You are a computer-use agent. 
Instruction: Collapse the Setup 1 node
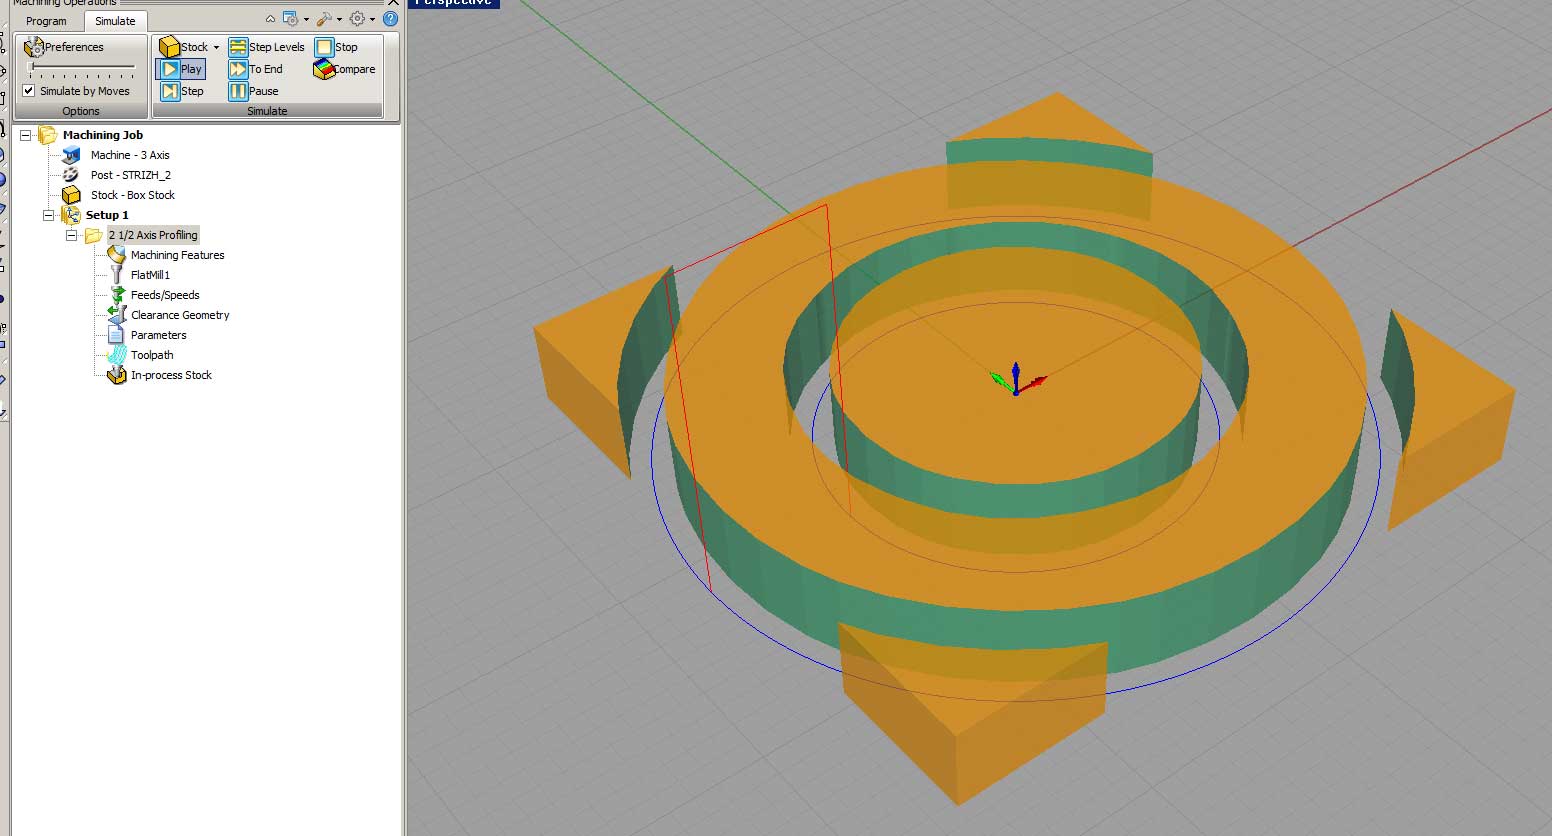click(48, 215)
